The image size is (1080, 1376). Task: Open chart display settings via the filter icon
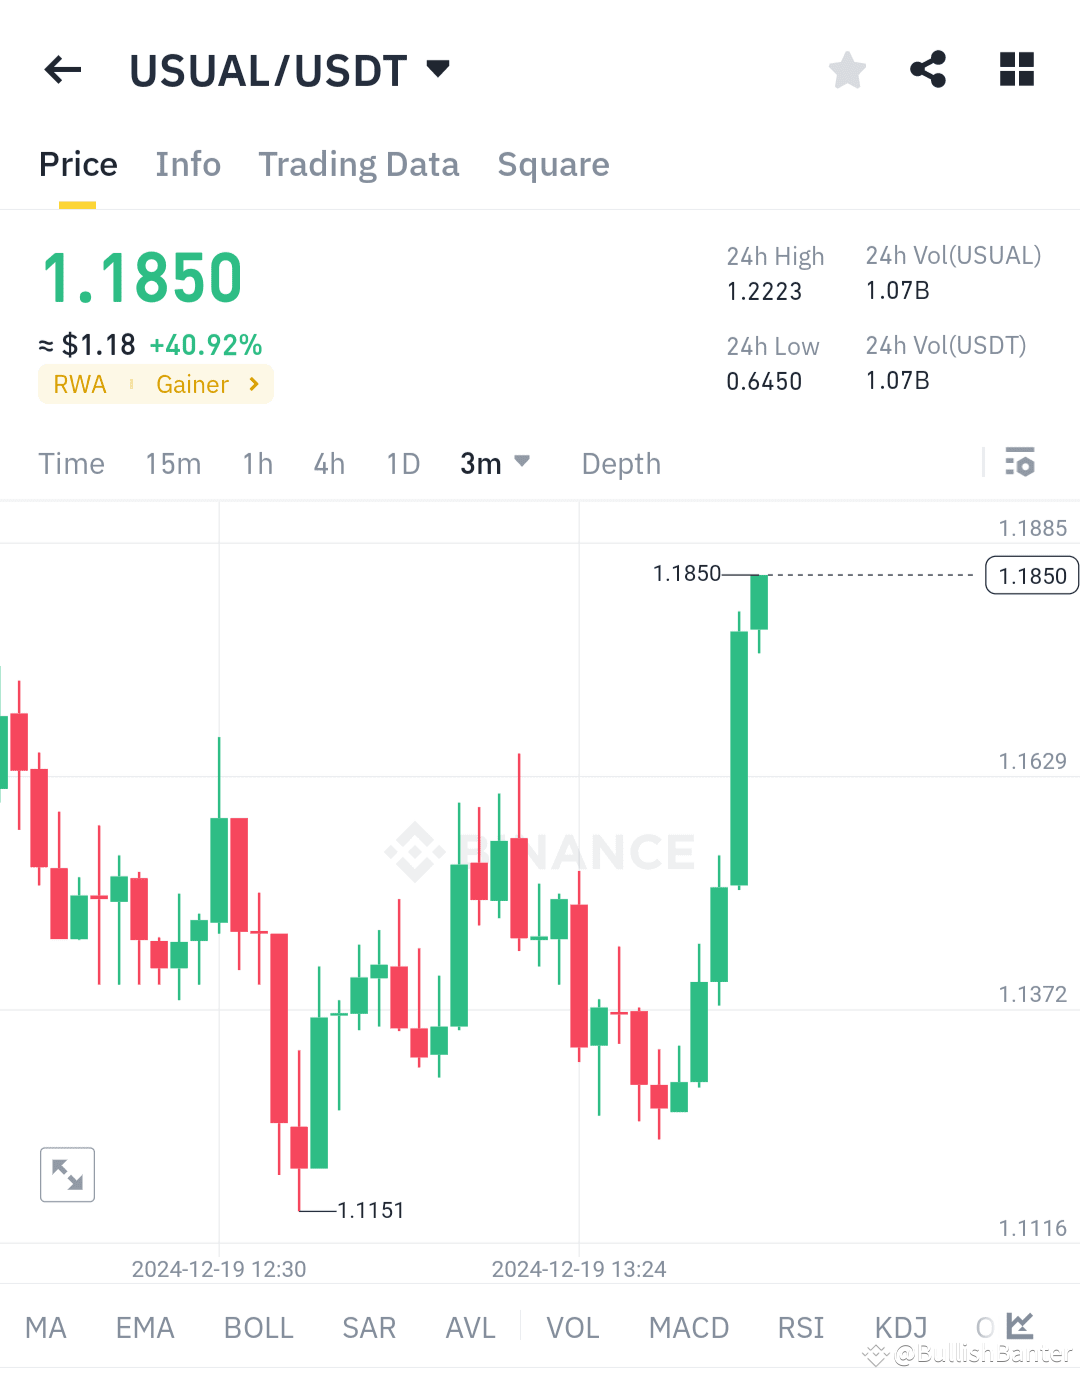tap(1021, 463)
